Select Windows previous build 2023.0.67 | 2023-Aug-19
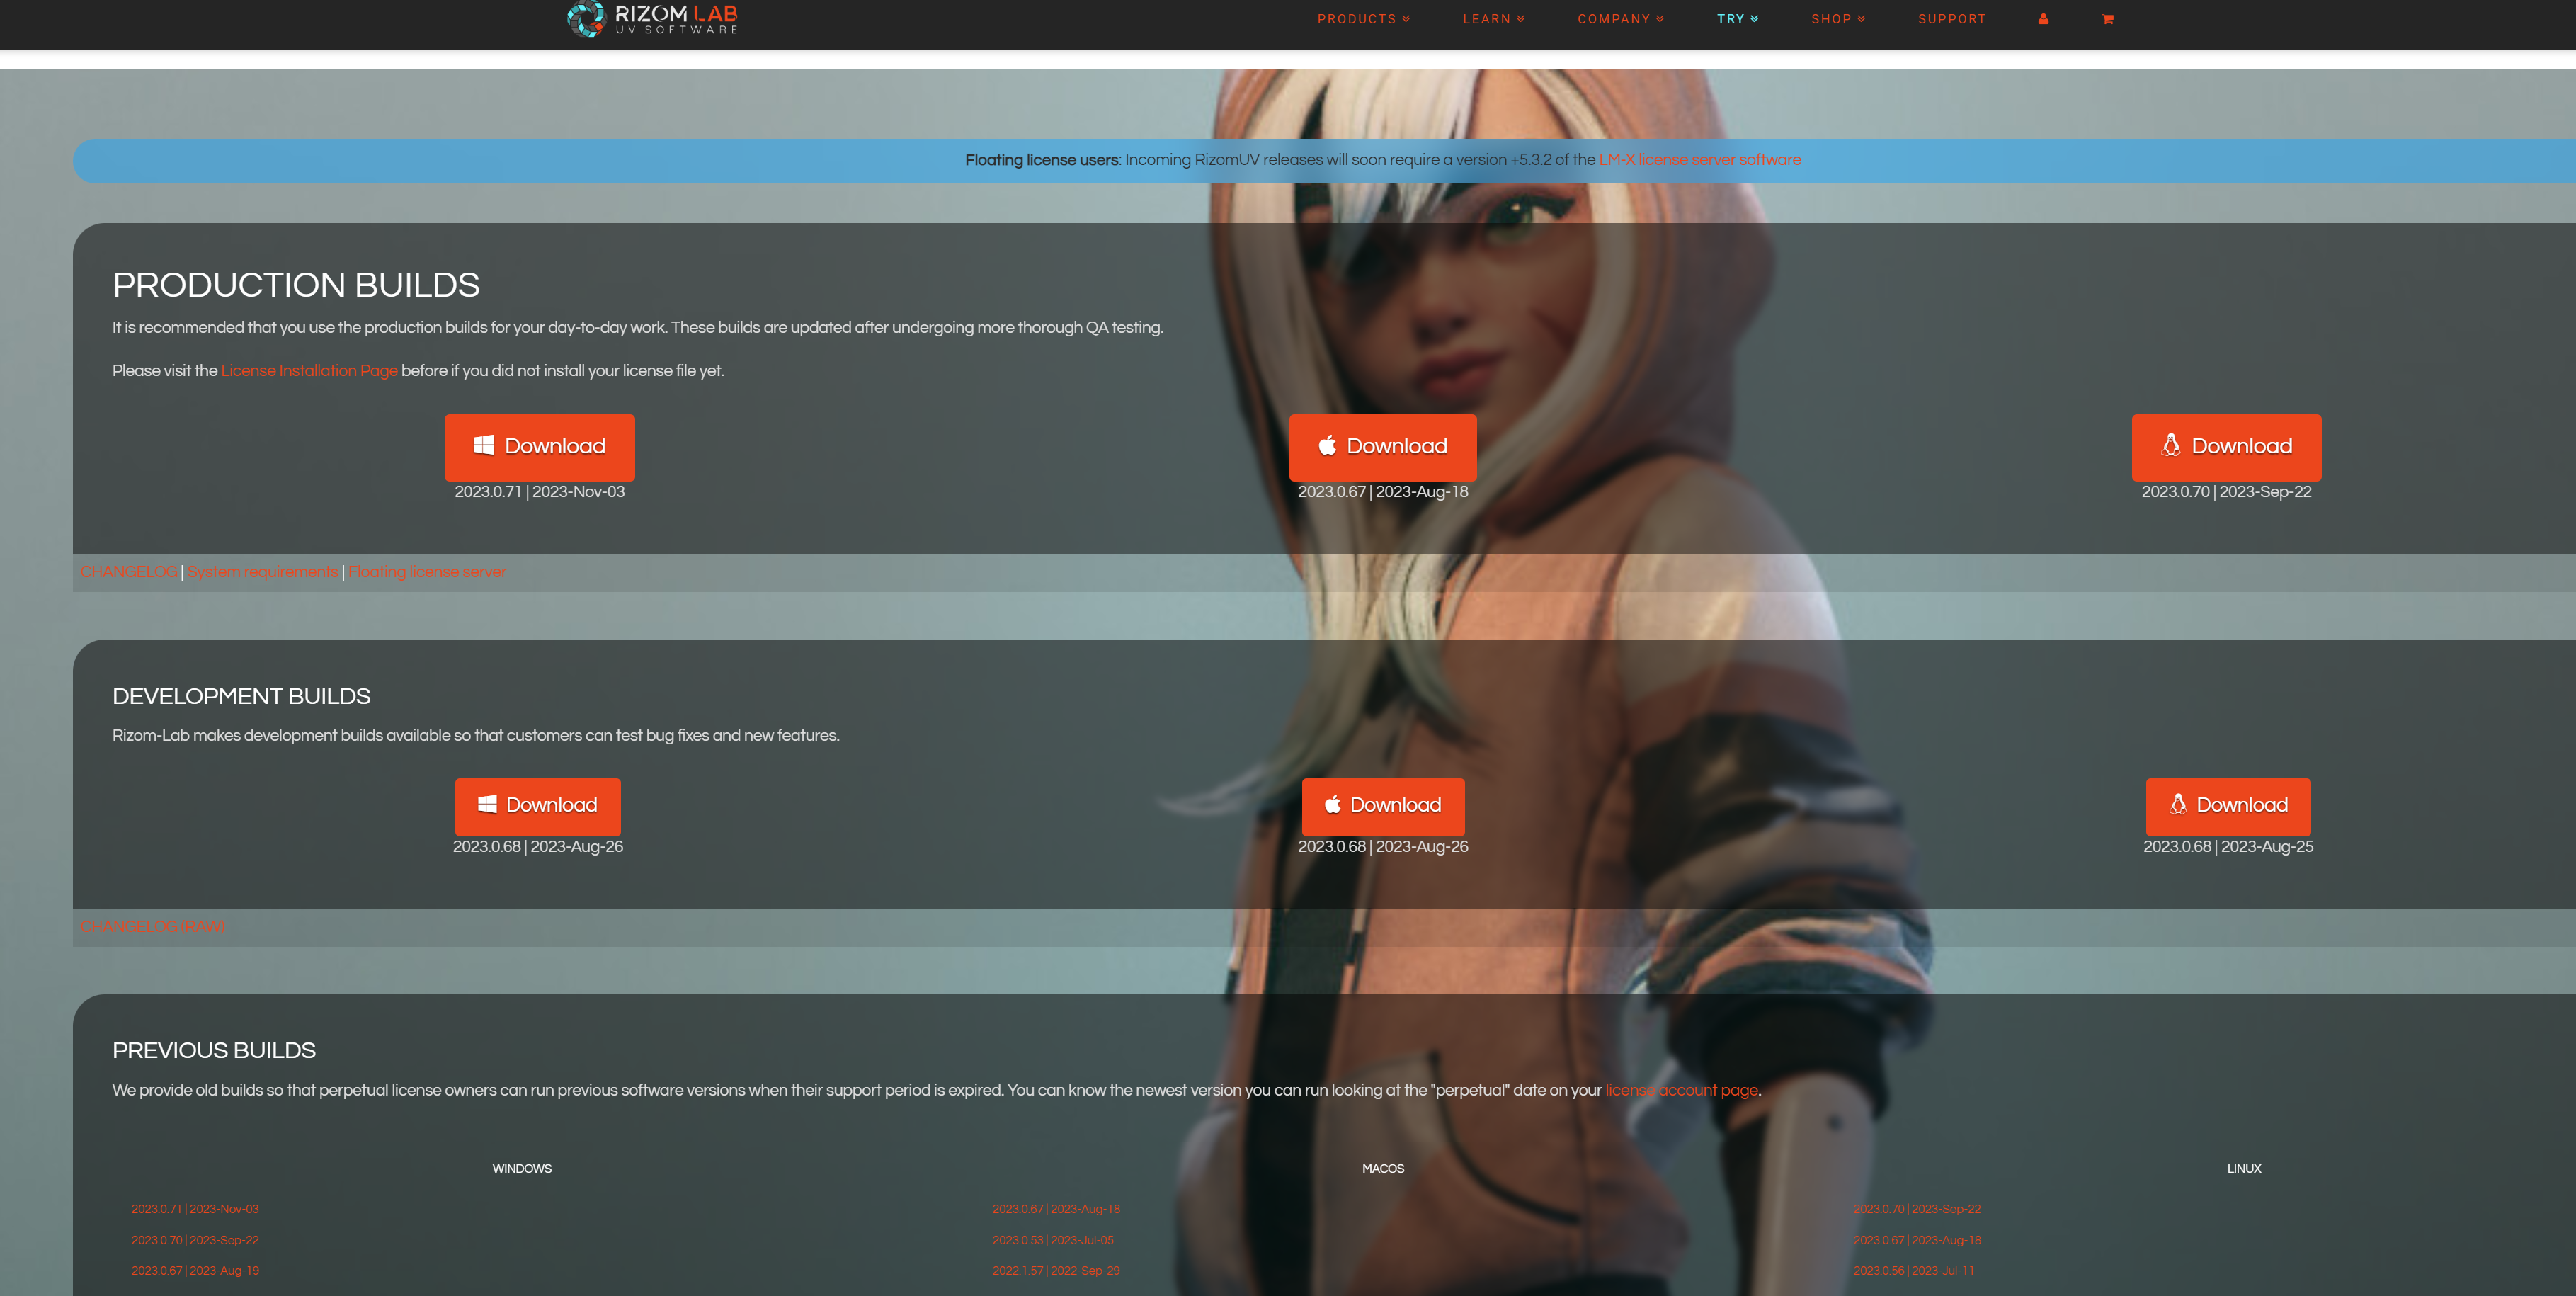 point(195,1271)
